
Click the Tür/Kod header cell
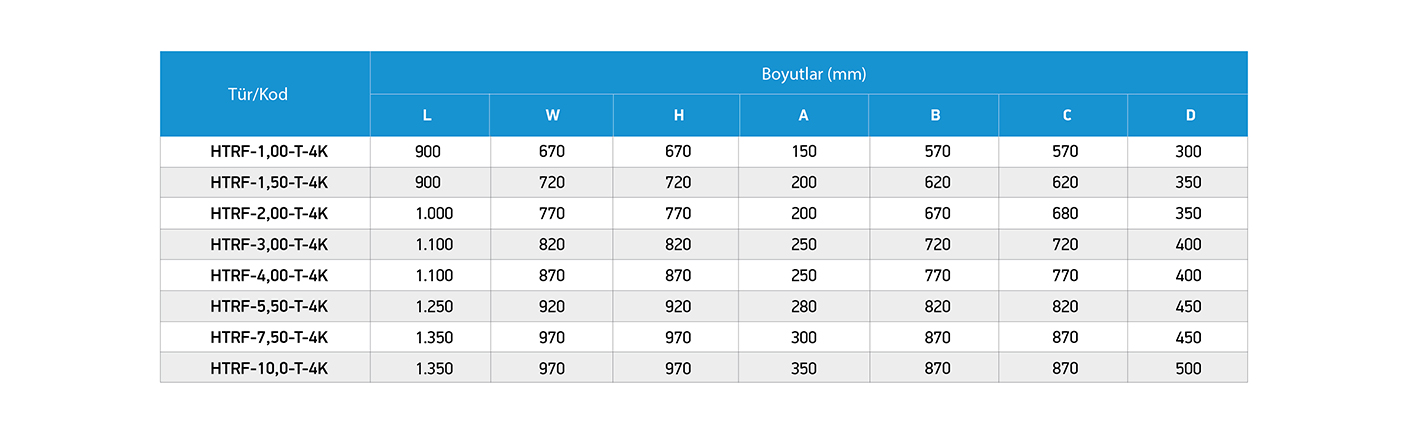(265, 94)
